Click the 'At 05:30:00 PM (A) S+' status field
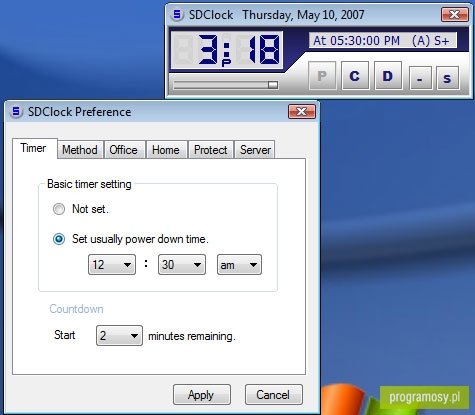 click(383, 41)
